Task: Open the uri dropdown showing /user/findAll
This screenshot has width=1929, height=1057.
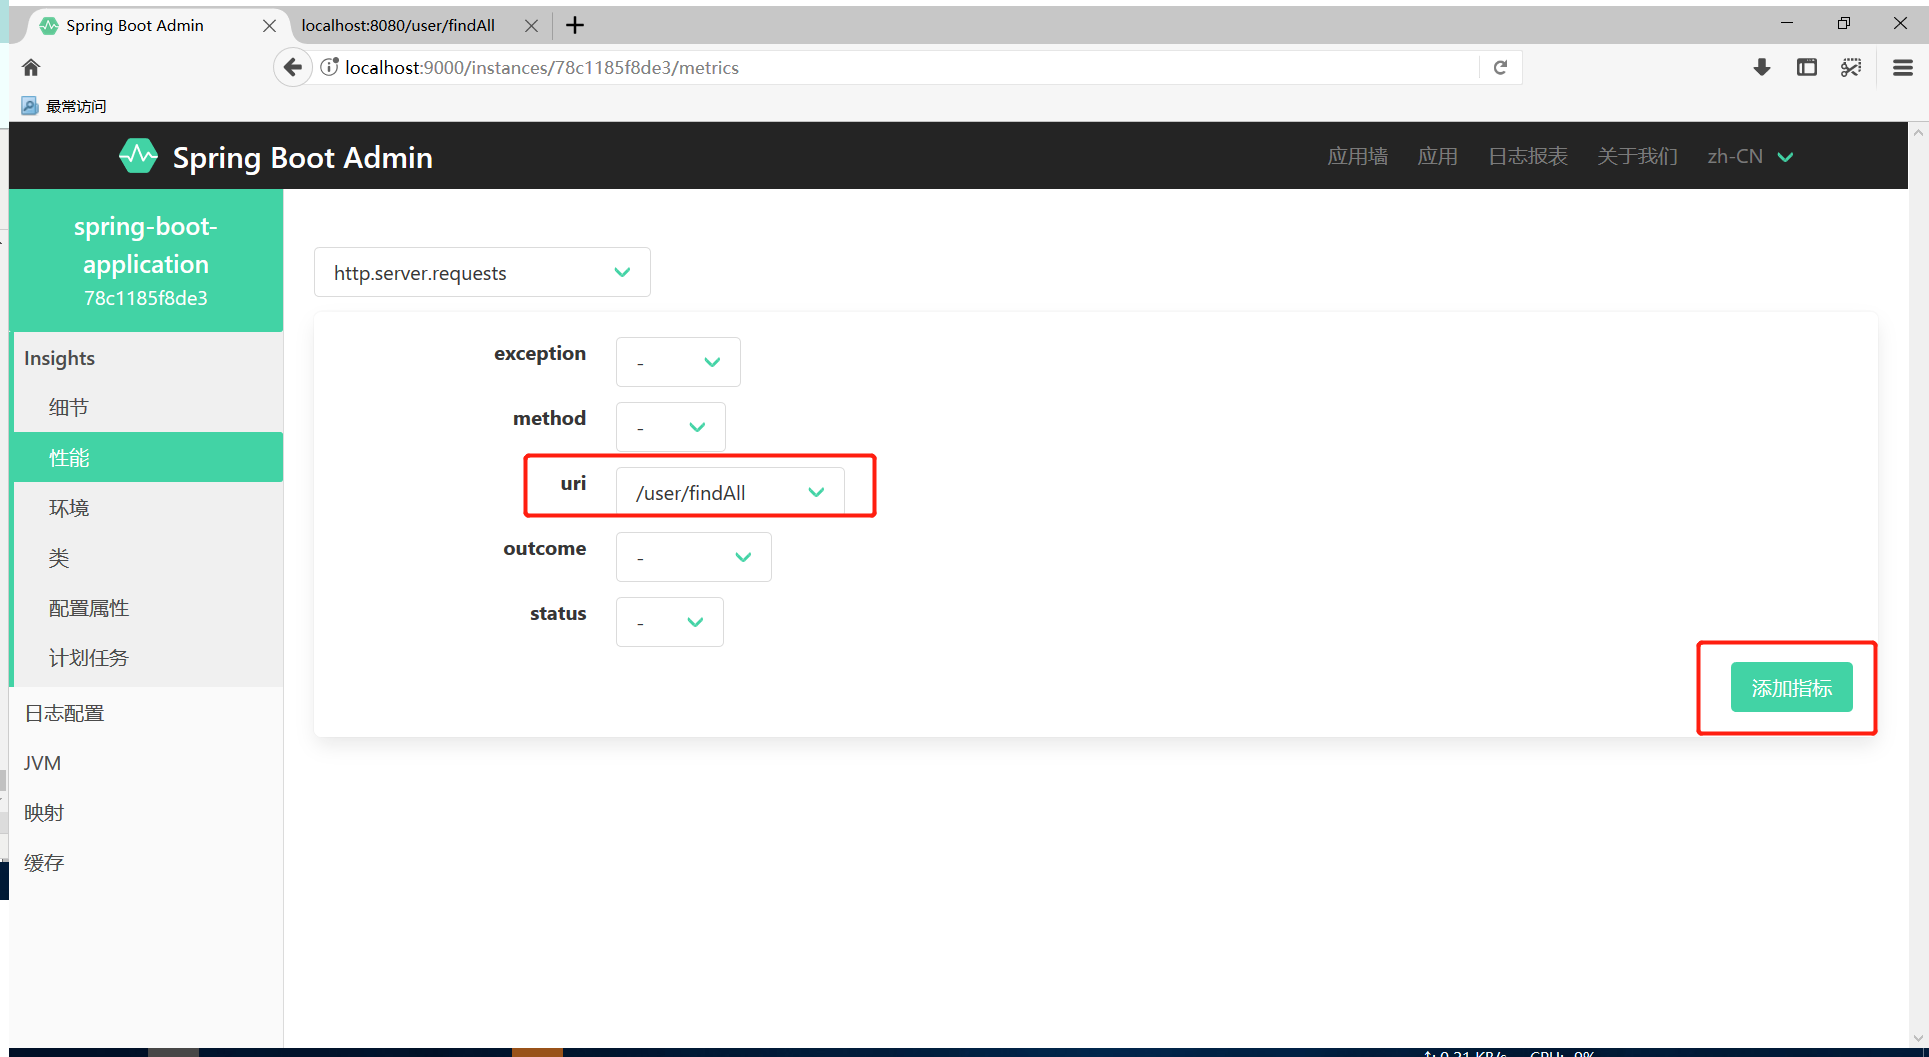Action: (730, 492)
